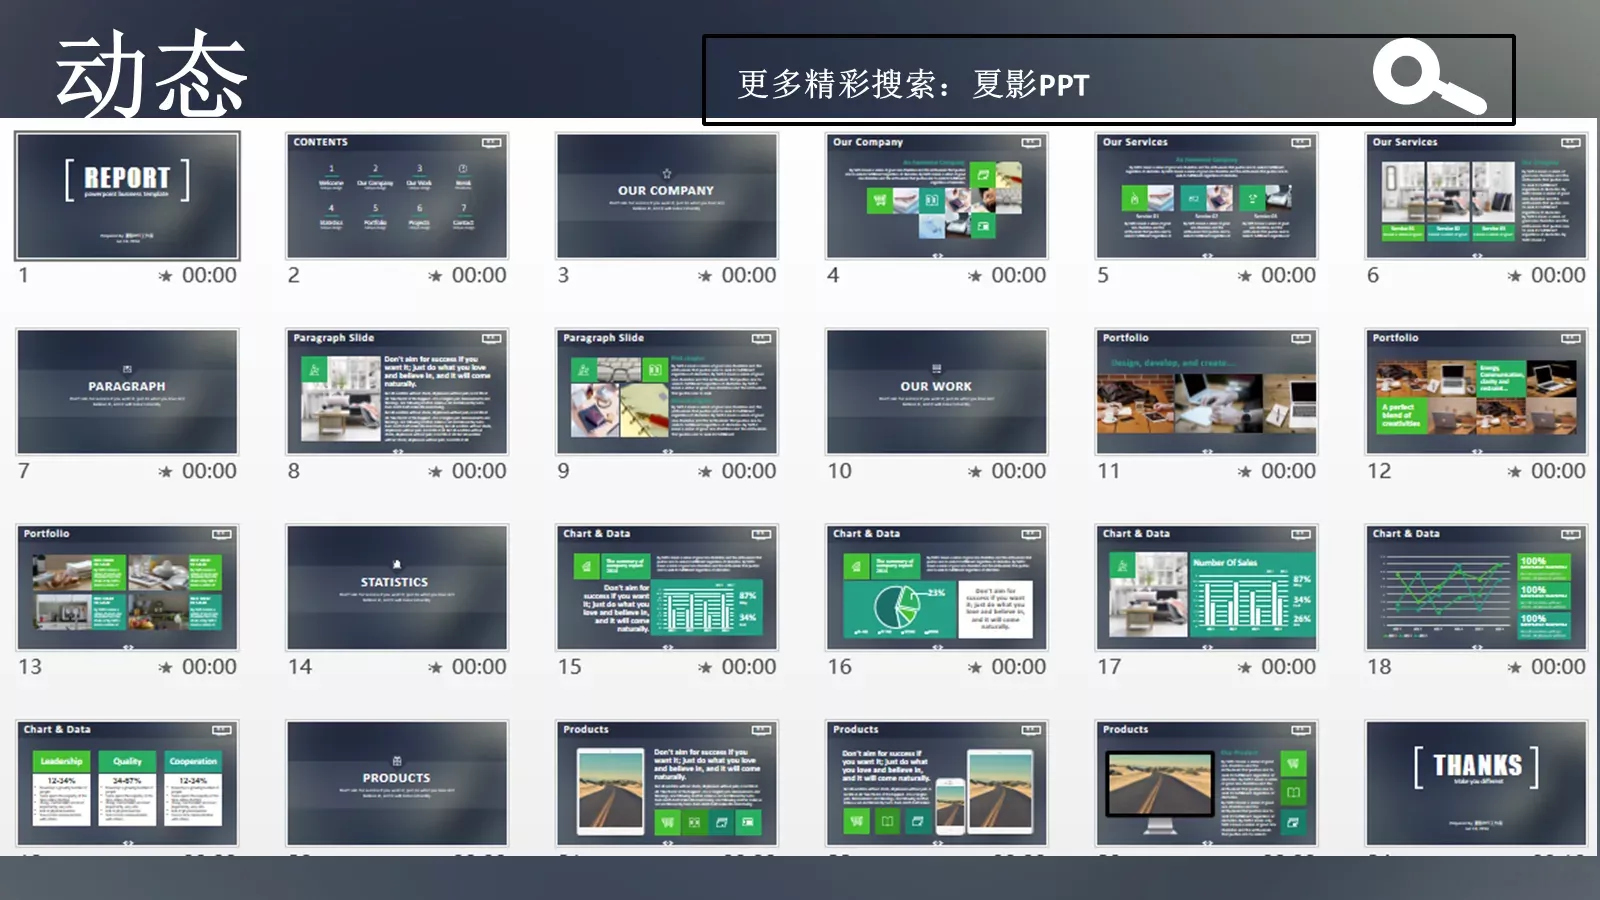Viewport: 1600px width, 900px height.
Task: Select slide 14 STATISTICS thumbnail
Action: (397, 587)
